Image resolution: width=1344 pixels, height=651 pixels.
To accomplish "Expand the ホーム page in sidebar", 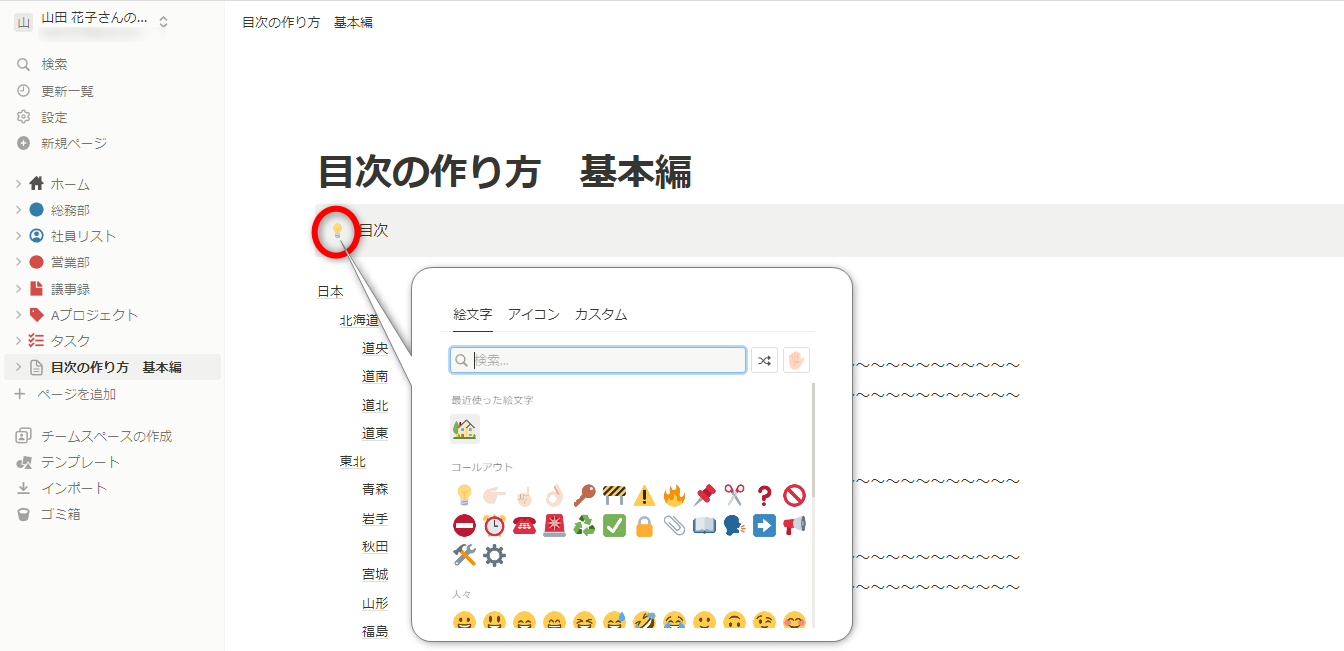I will click(18, 184).
